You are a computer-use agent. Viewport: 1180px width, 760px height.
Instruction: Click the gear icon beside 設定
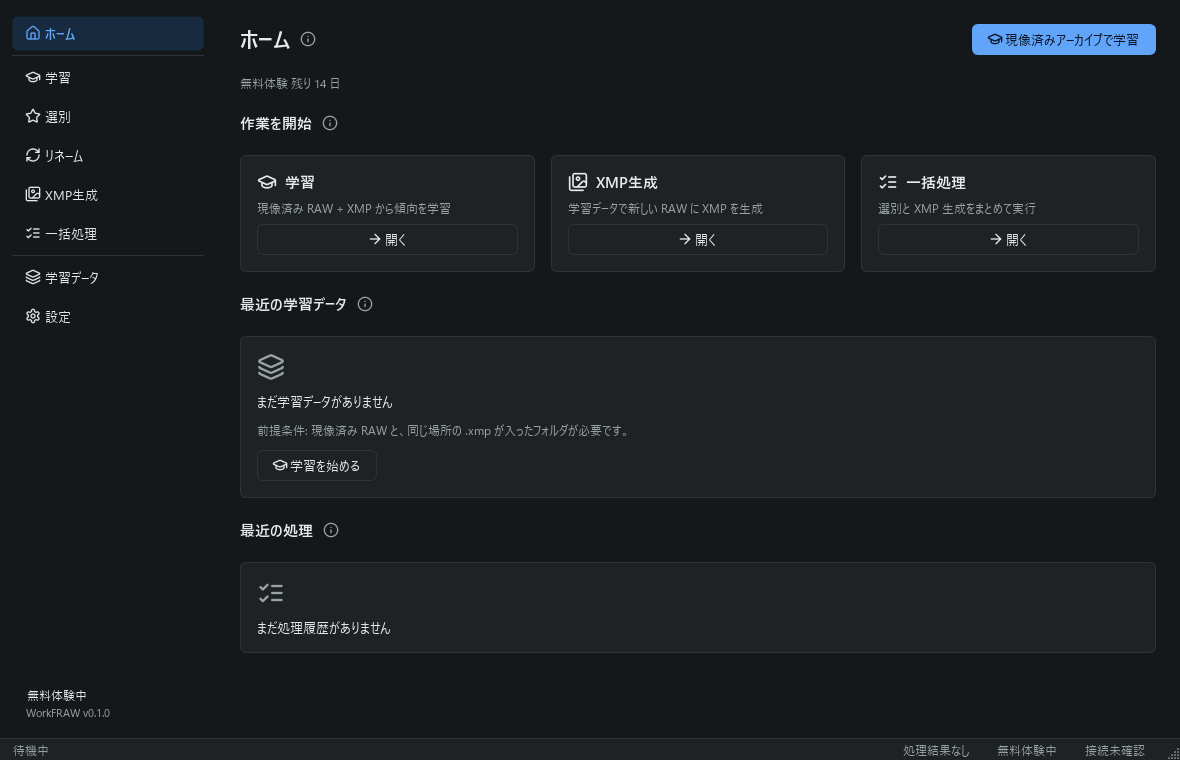[32, 316]
